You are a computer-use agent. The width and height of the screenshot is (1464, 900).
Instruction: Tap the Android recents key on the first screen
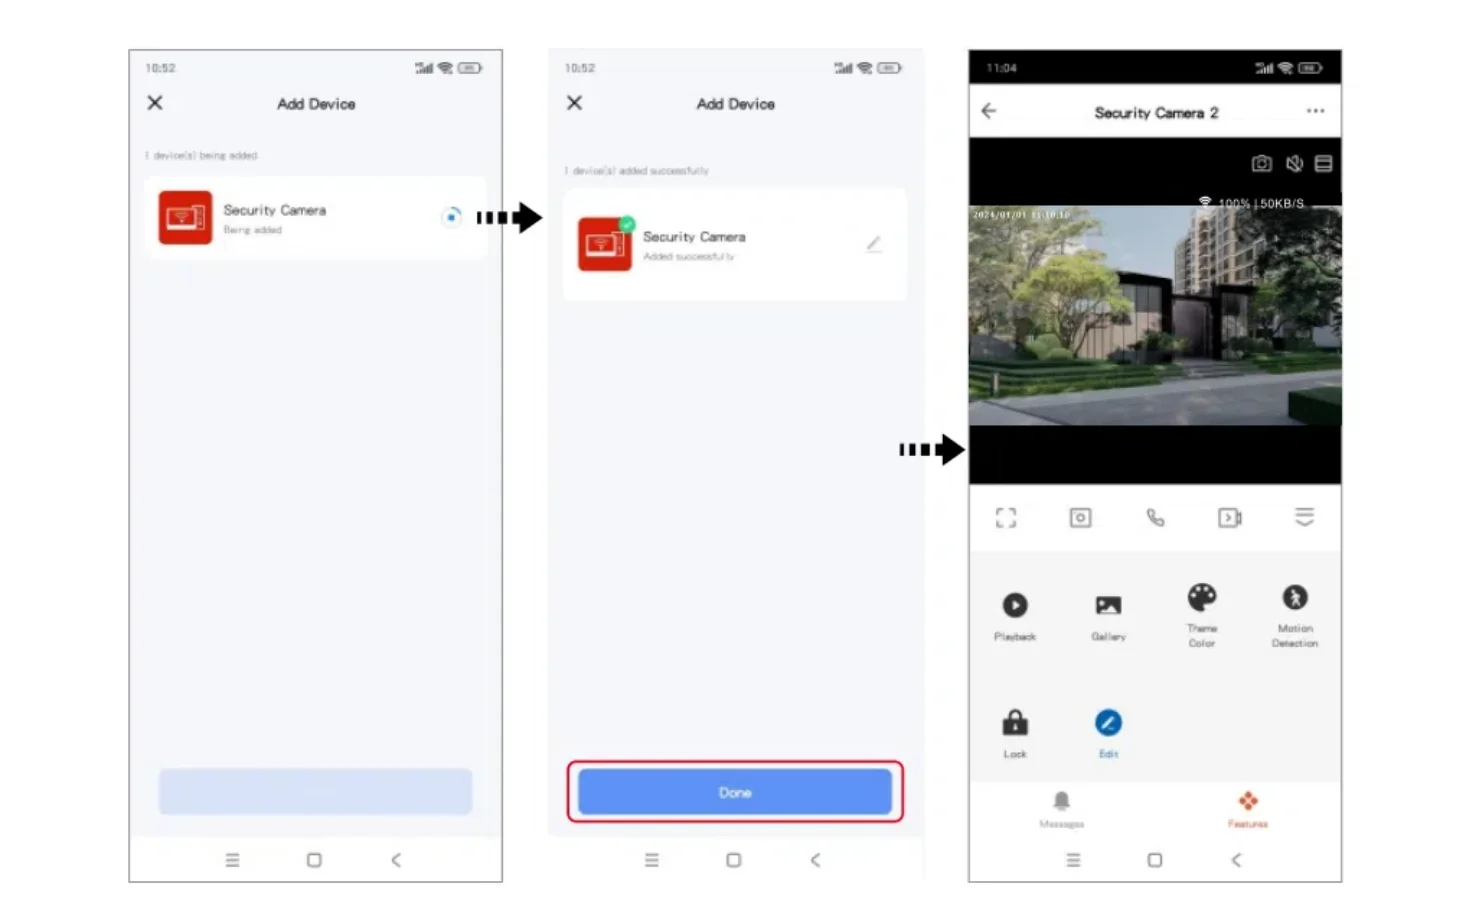(232, 860)
